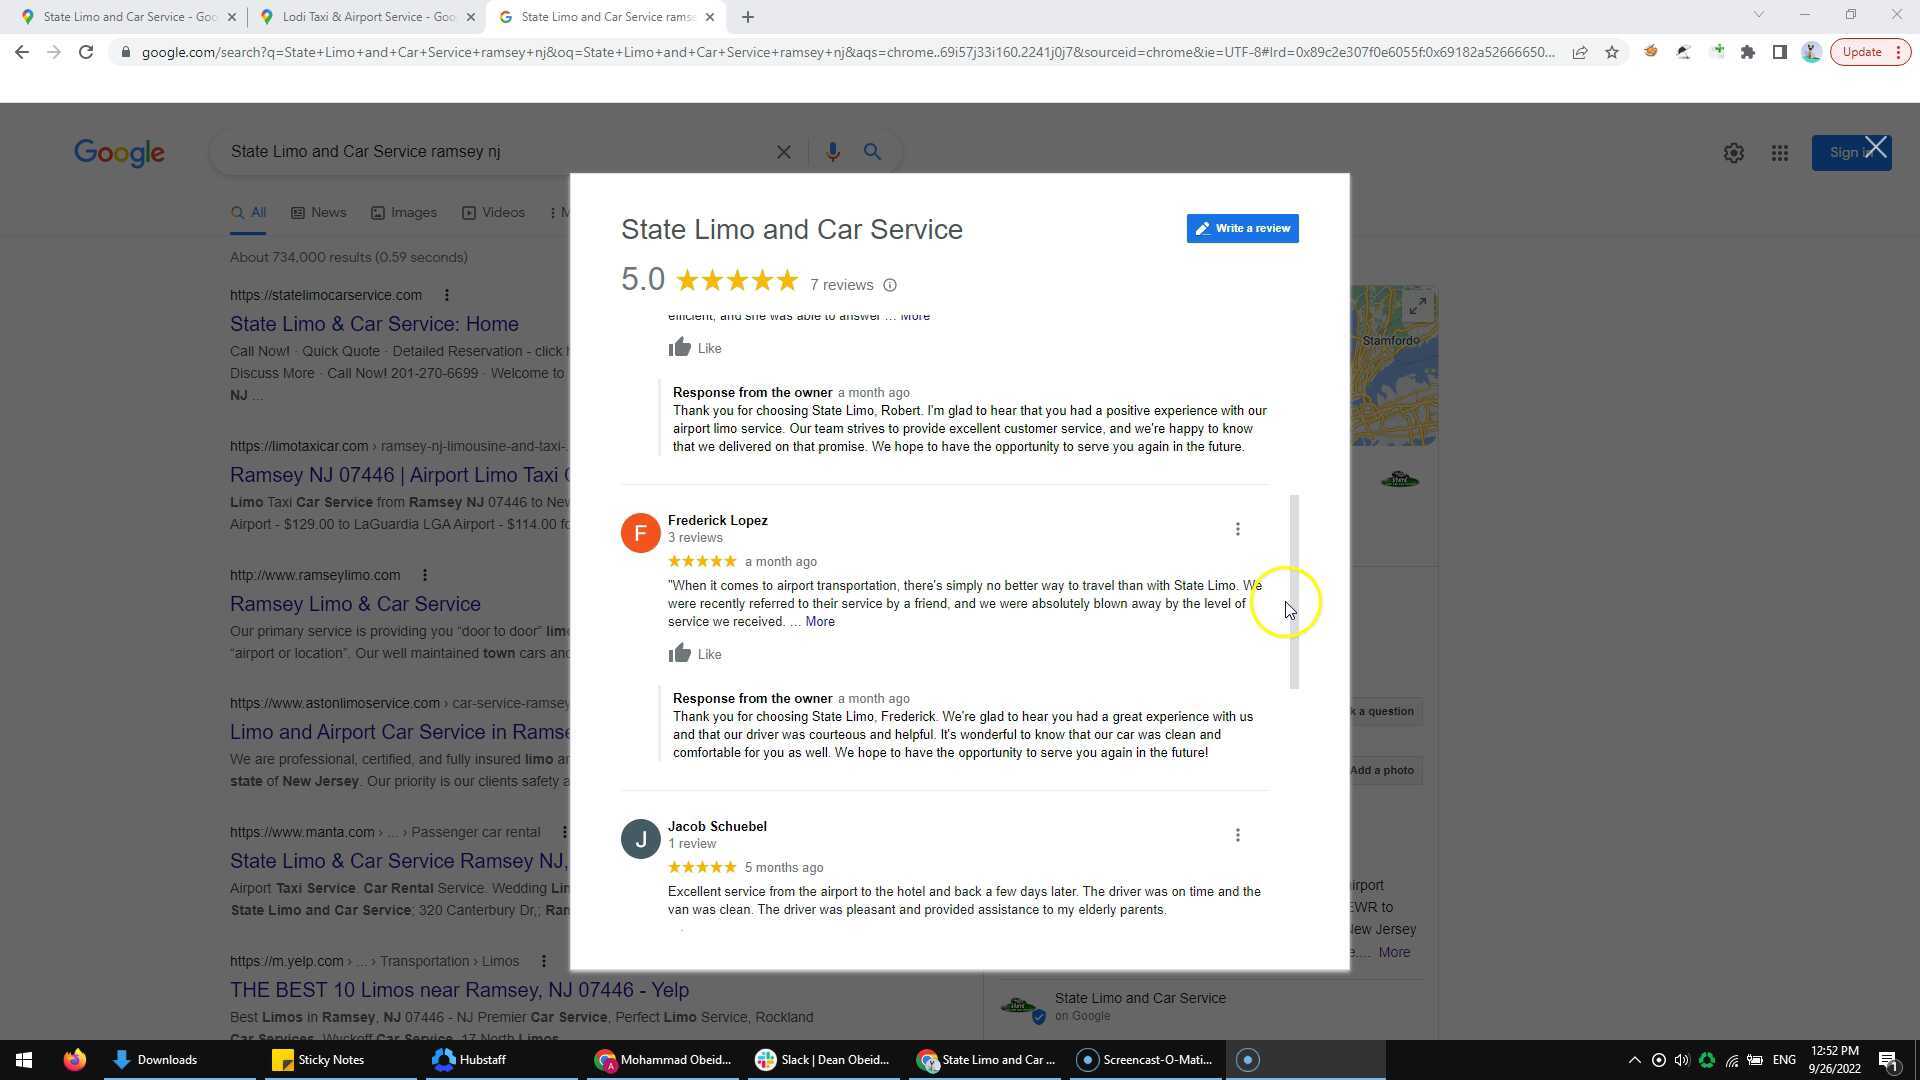Open the Chrome extensions puzzle icon
Viewport: 1920px width, 1080px height.
(1747, 52)
